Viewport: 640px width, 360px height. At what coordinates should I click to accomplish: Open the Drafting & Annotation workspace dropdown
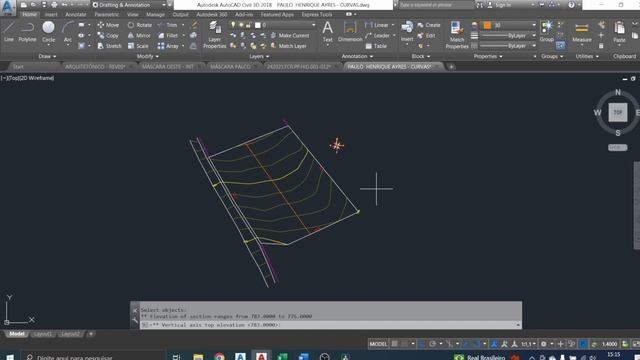pyautogui.click(x=129, y=5)
